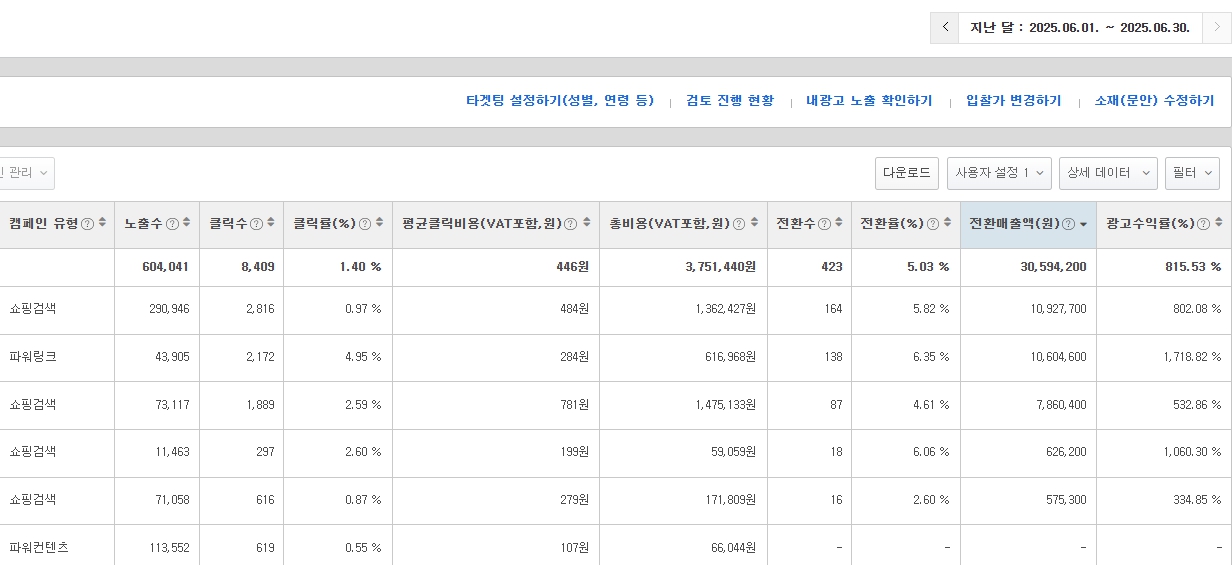Click sort arrows on 전환율(%) column
This screenshot has width=1232, height=565.
coord(946,224)
